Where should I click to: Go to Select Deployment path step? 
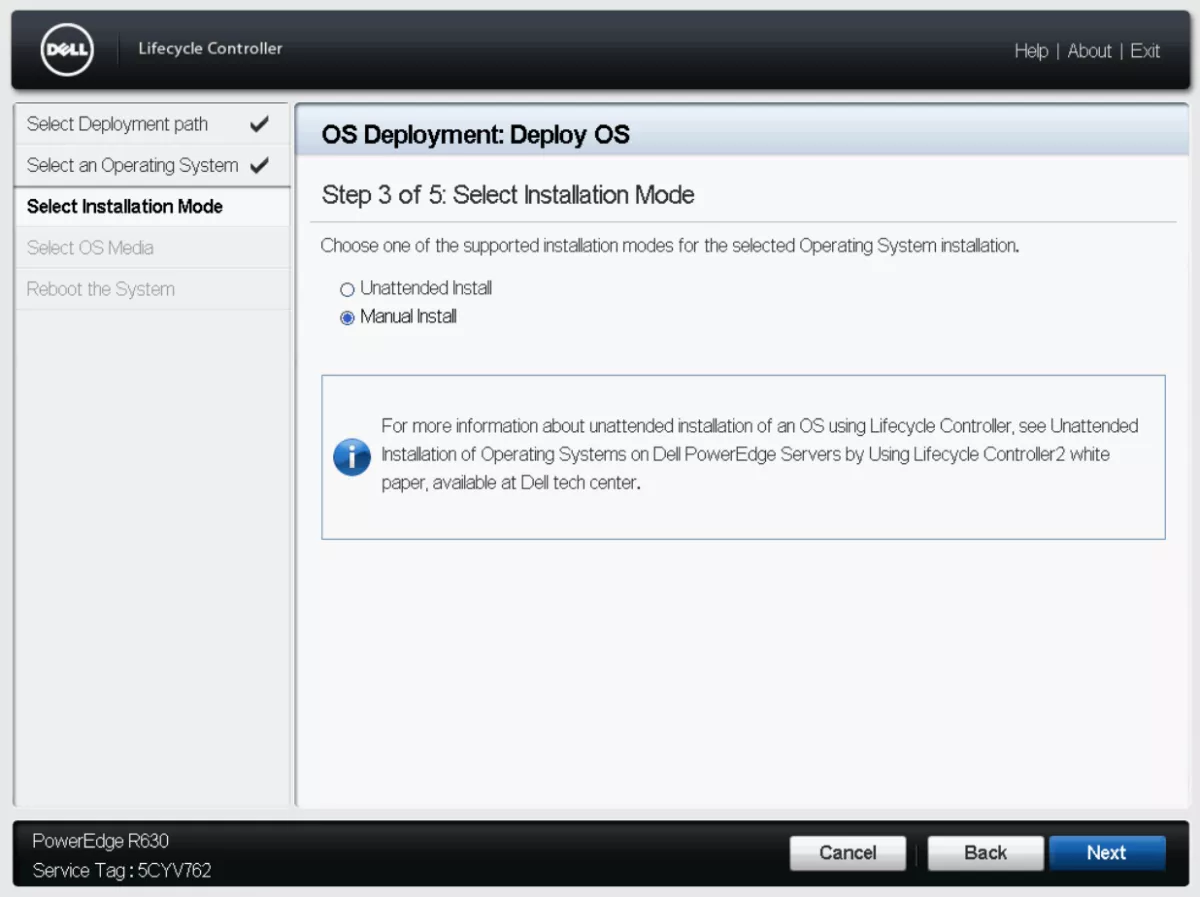152,124
